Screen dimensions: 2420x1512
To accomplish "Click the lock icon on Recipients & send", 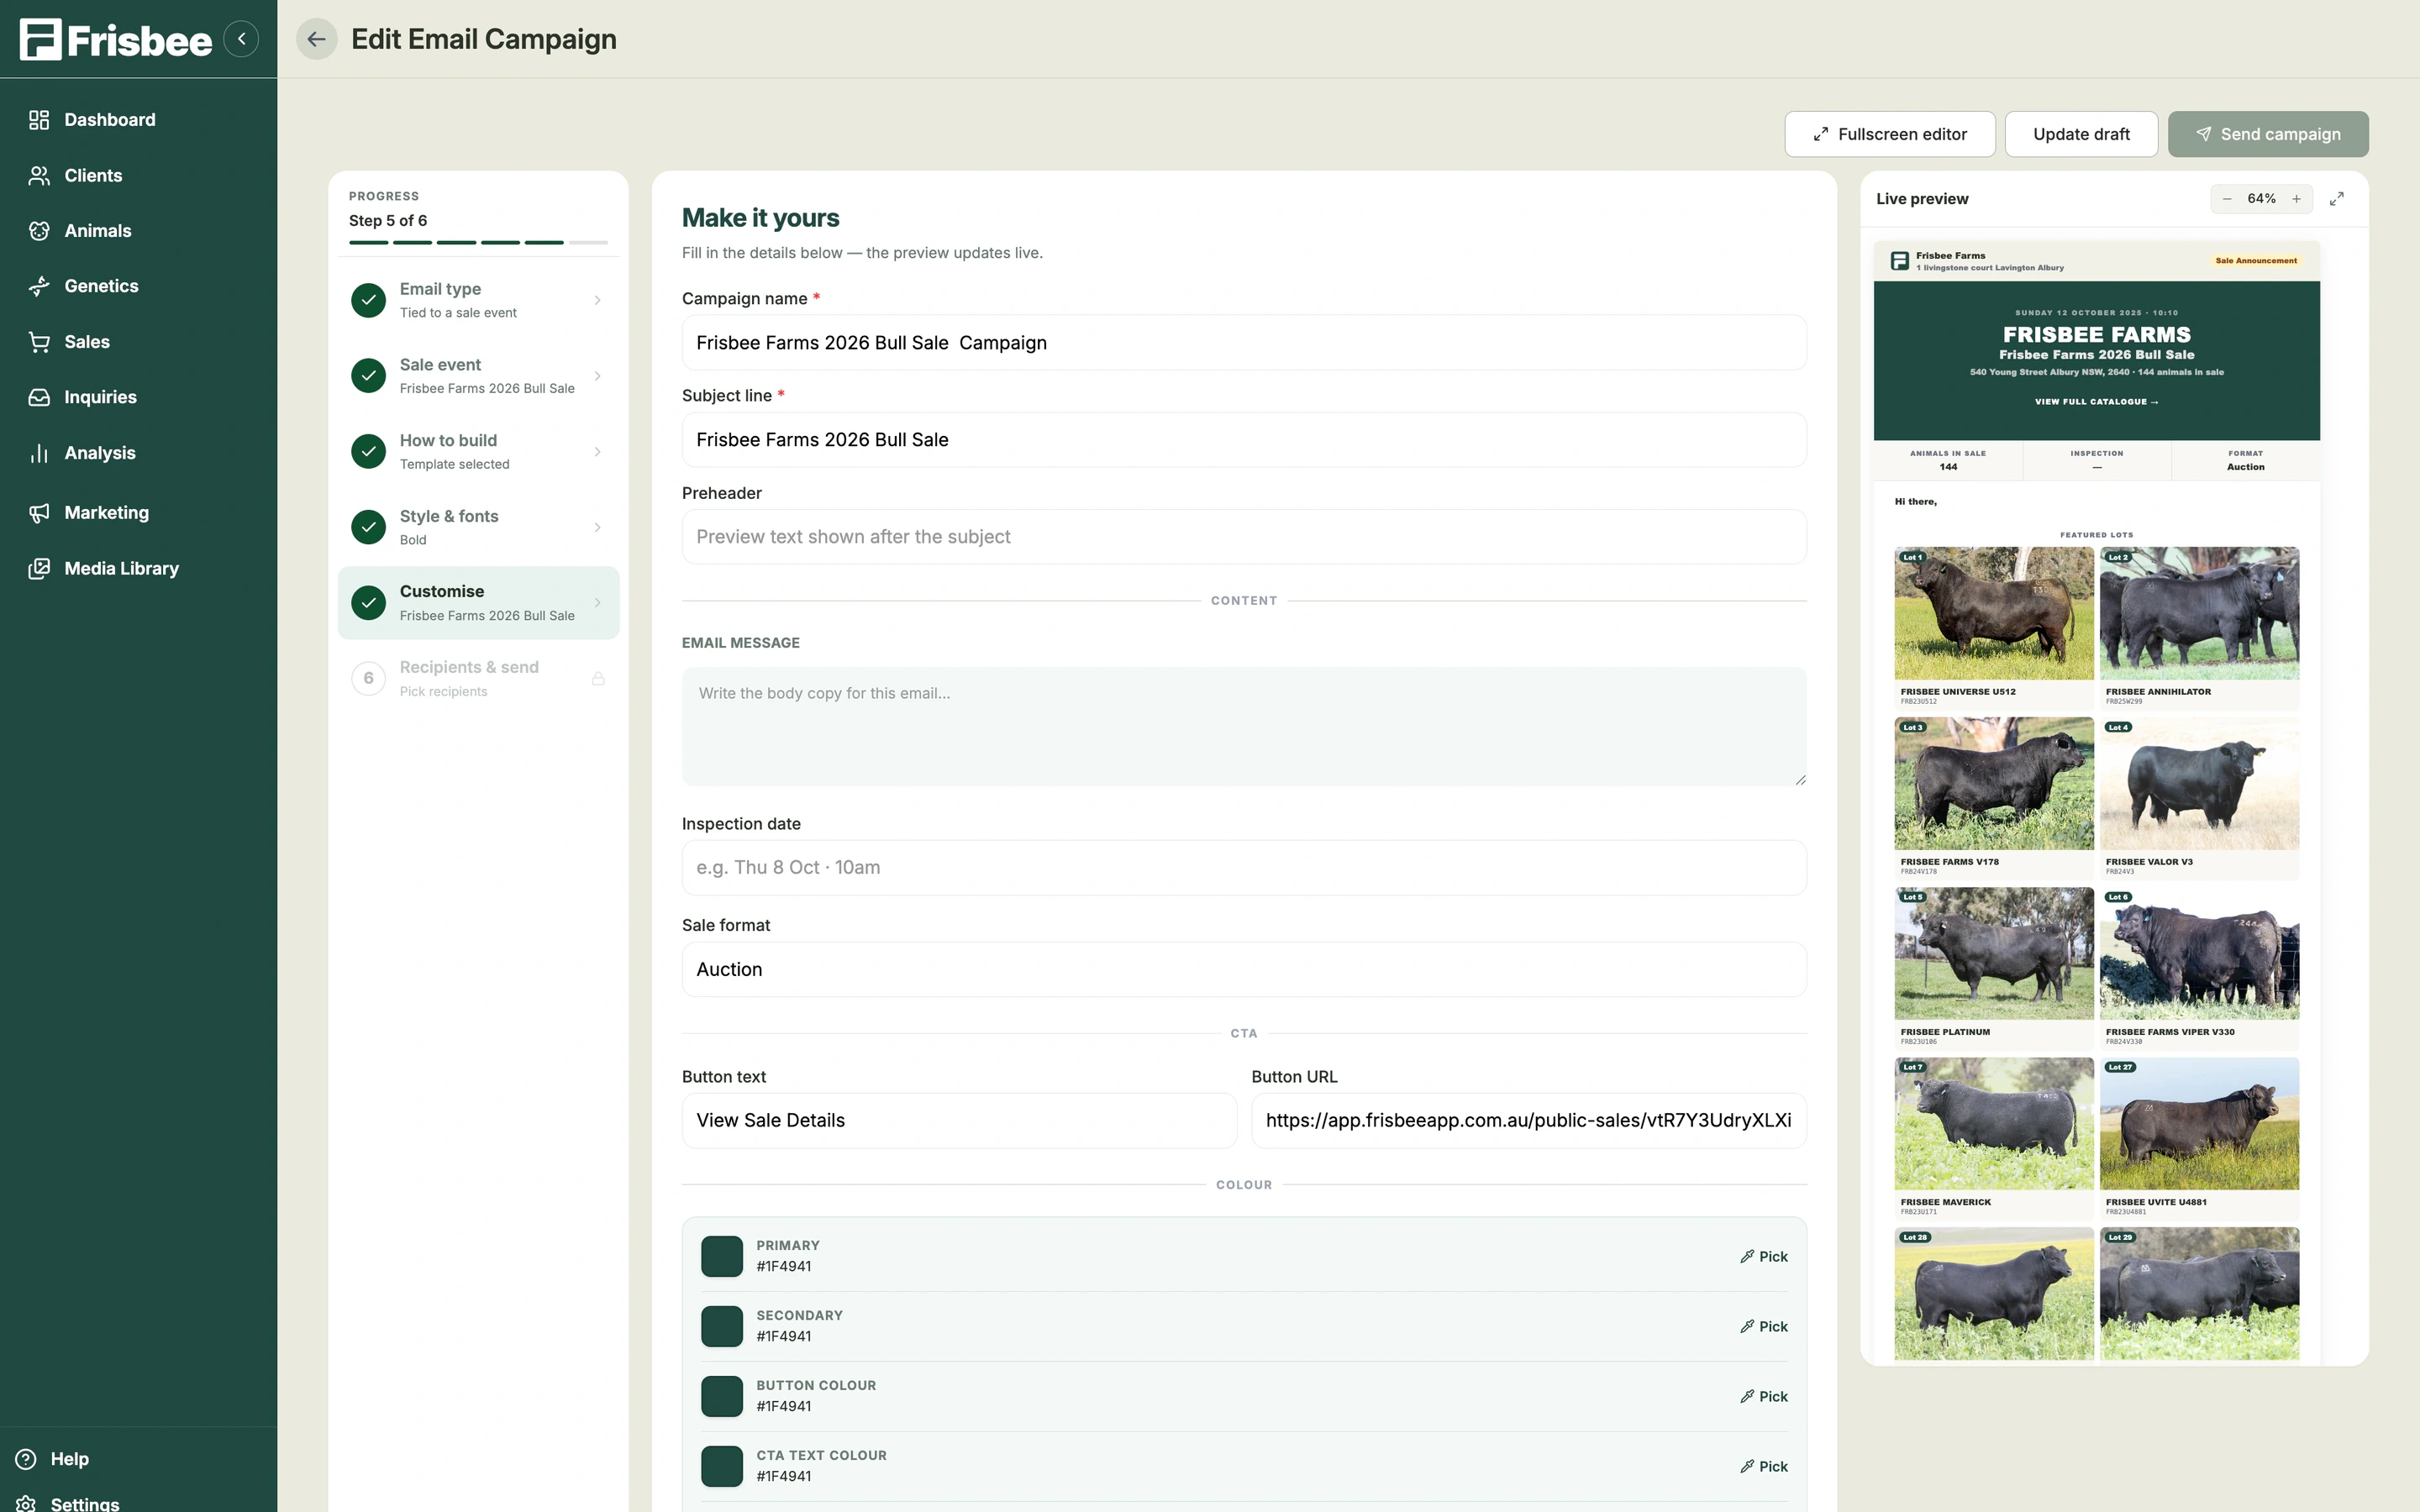I will [x=598, y=678].
